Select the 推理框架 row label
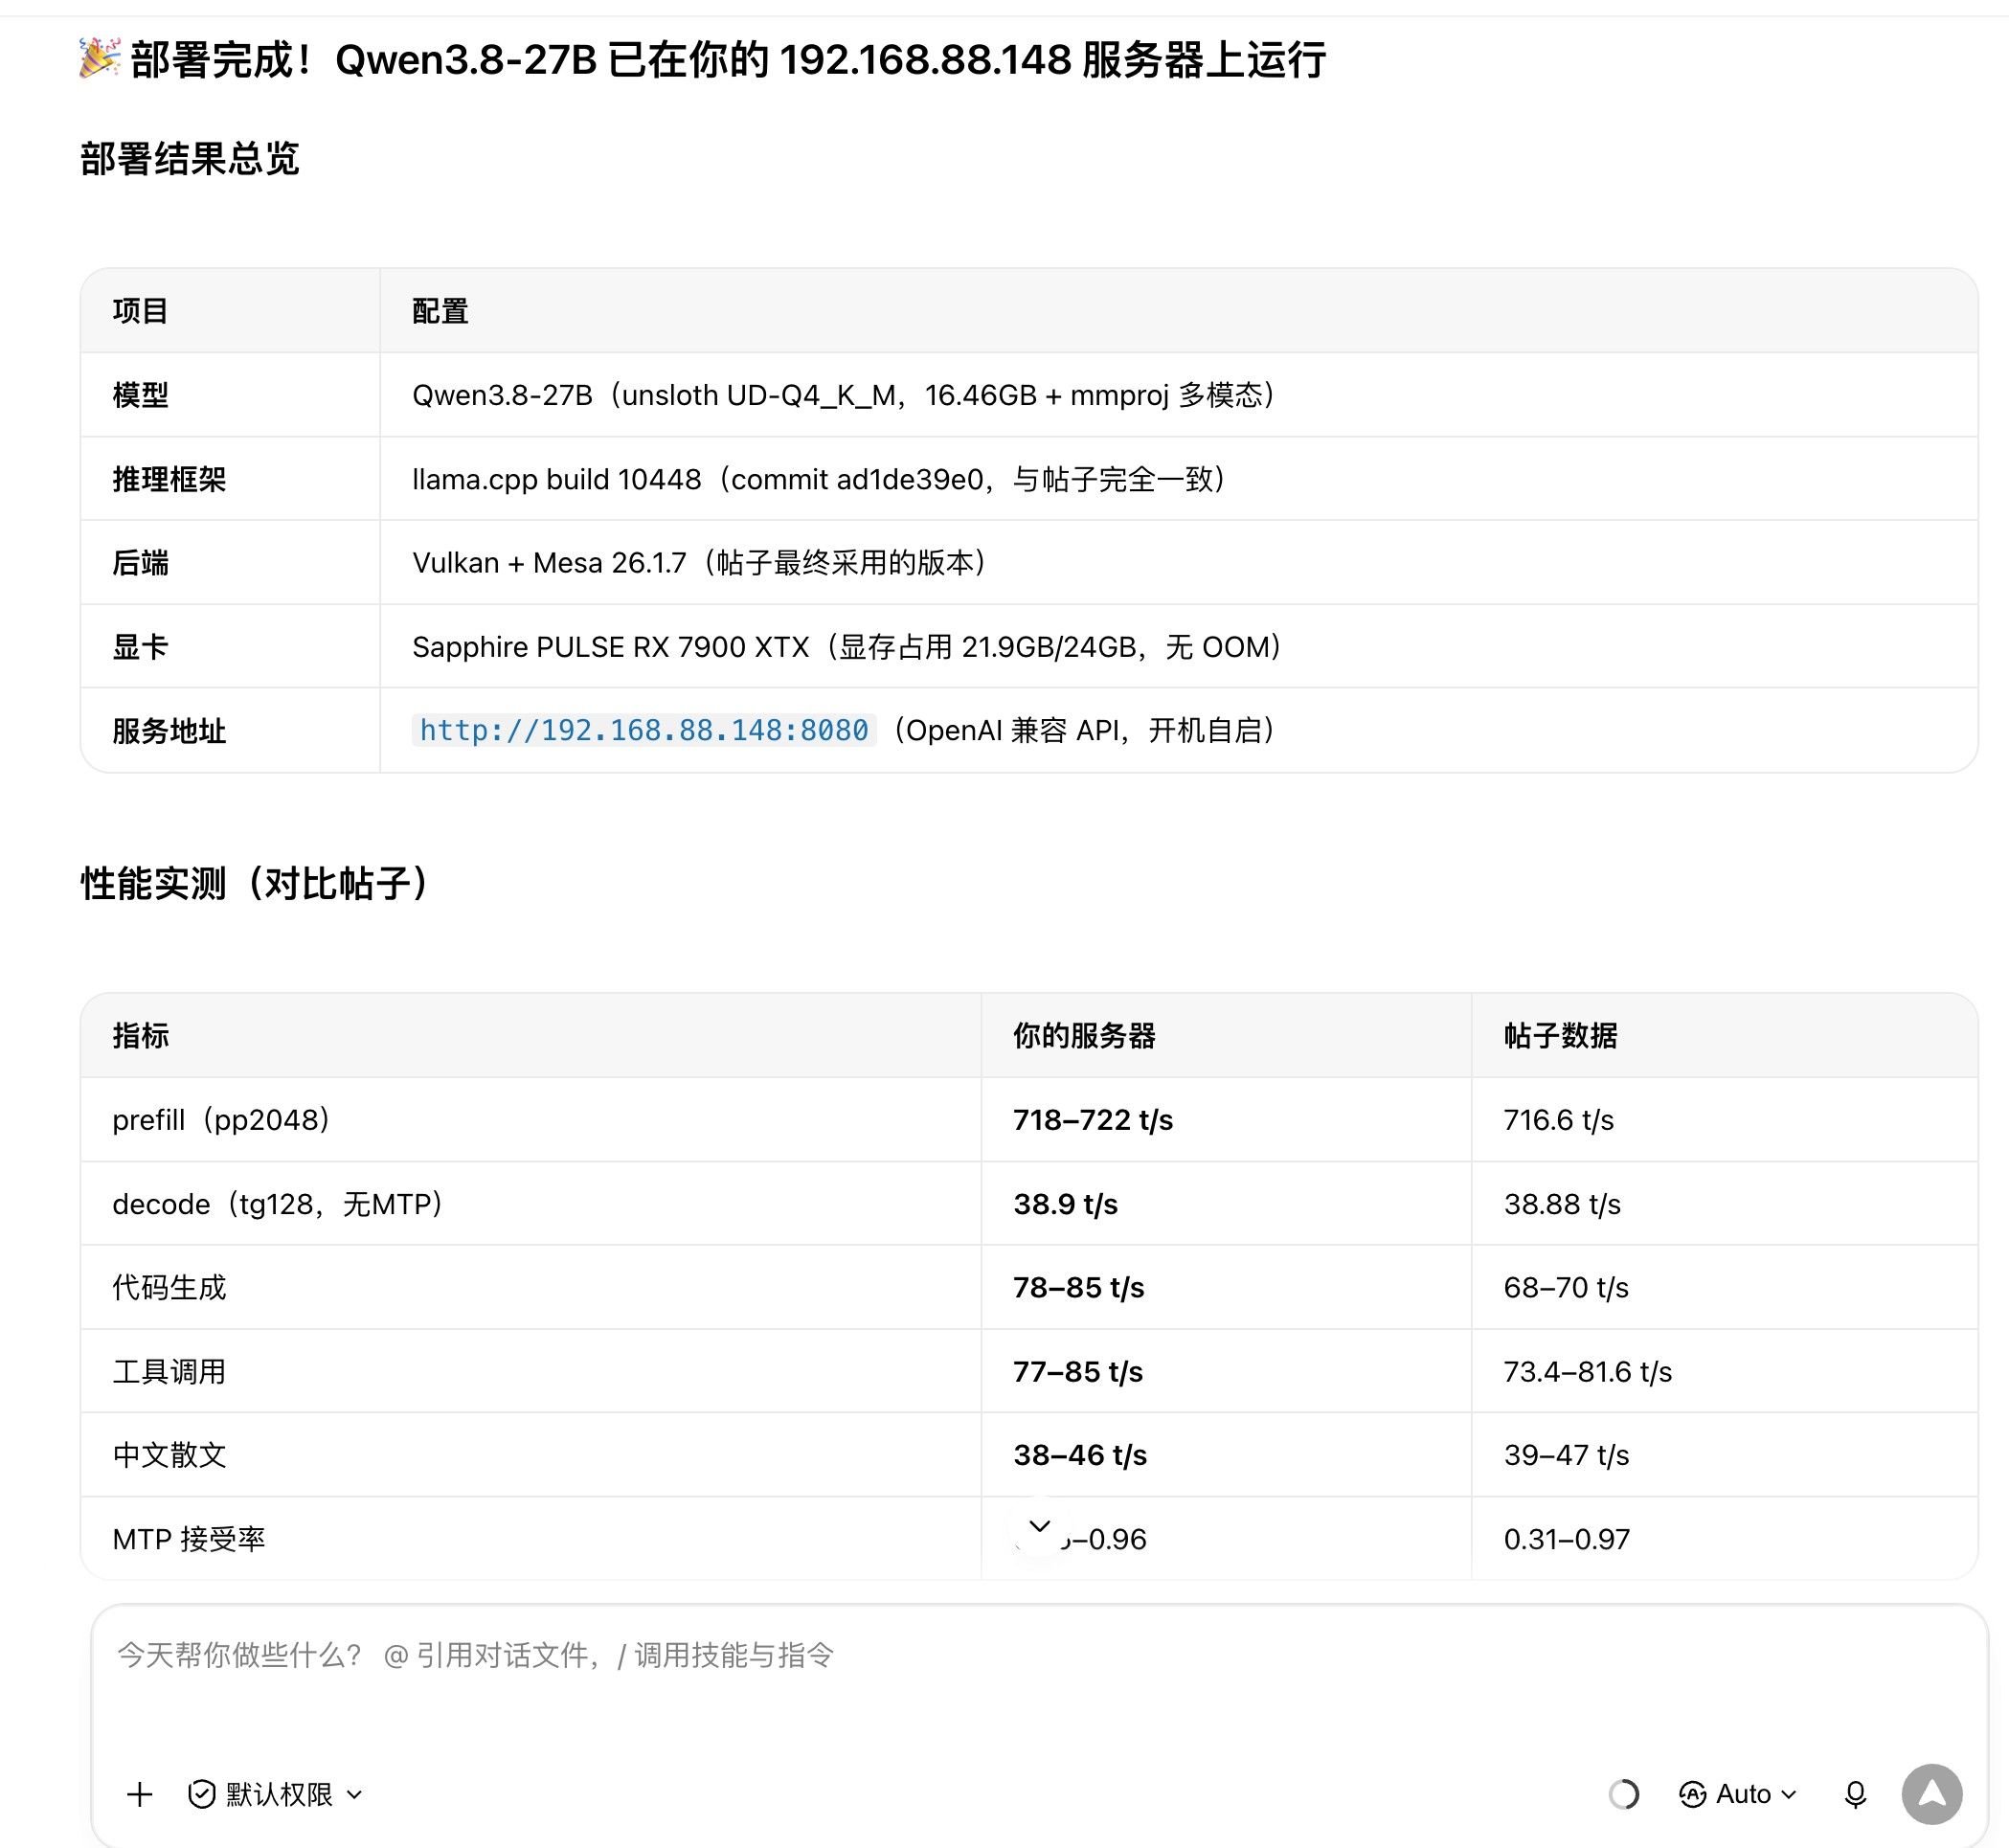 pyautogui.click(x=169, y=479)
